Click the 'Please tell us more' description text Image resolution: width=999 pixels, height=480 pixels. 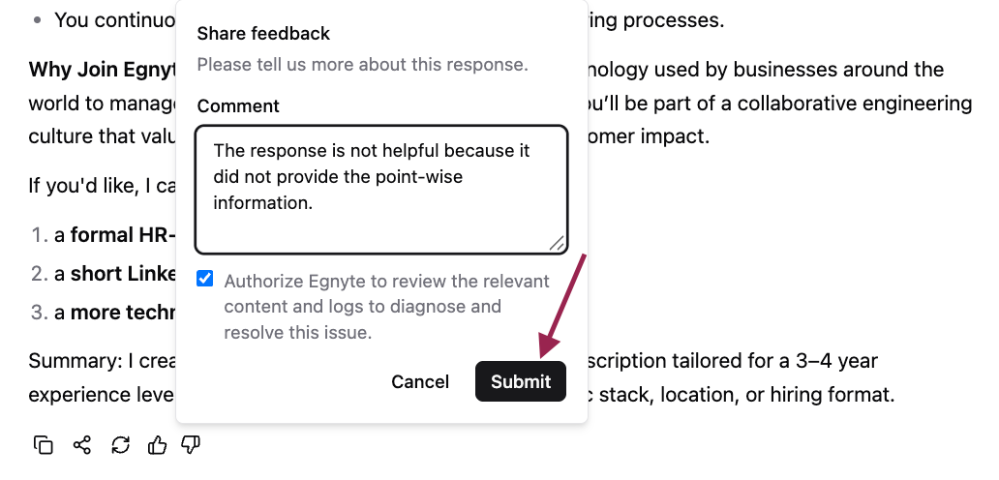(x=363, y=64)
